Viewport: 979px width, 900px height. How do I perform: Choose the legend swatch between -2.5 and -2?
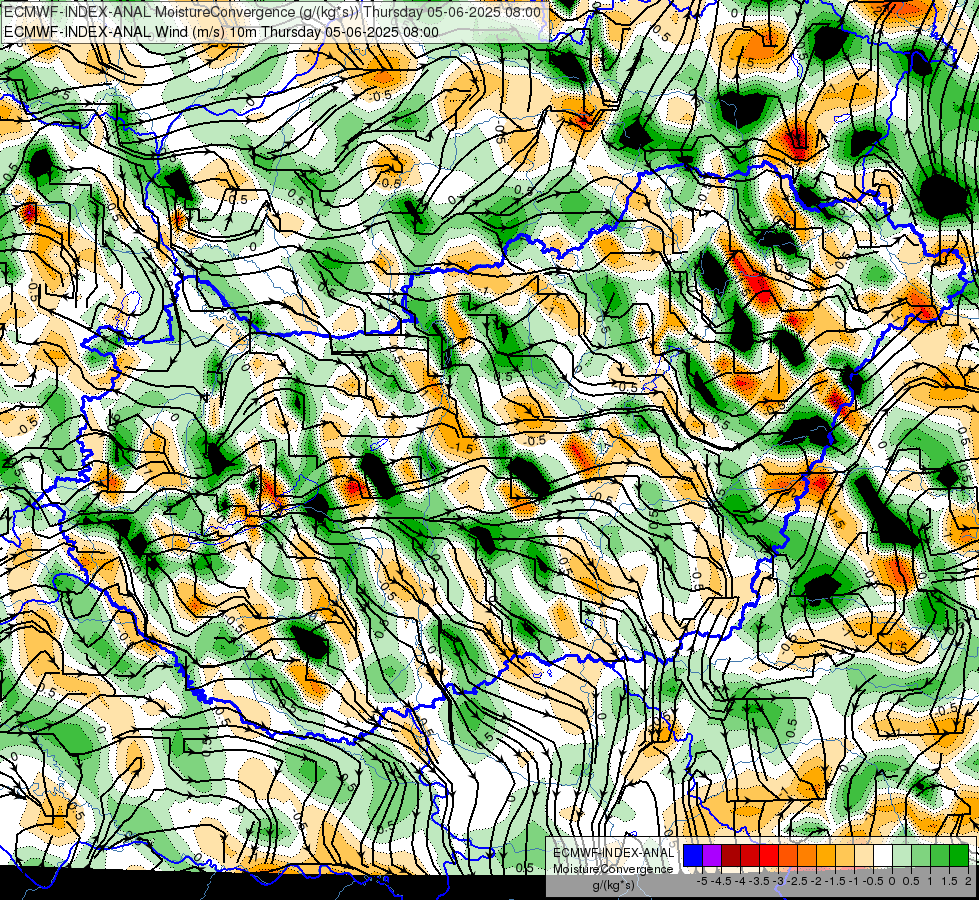pyautogui.click(x=807, y=855)
